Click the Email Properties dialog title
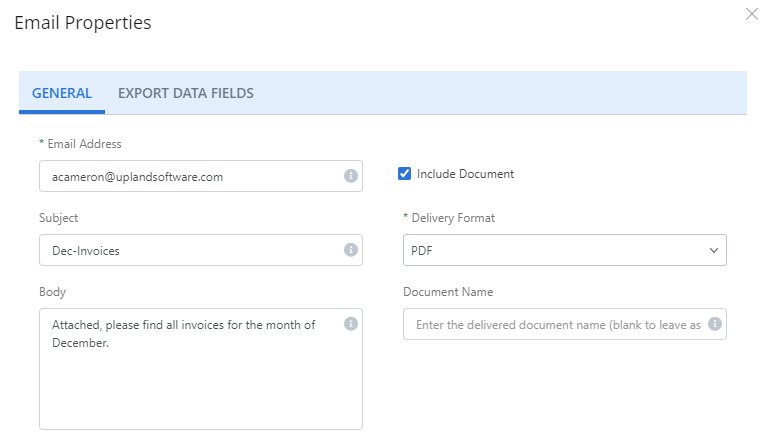This screenshot has width=770, height=447. pos(83,22)
